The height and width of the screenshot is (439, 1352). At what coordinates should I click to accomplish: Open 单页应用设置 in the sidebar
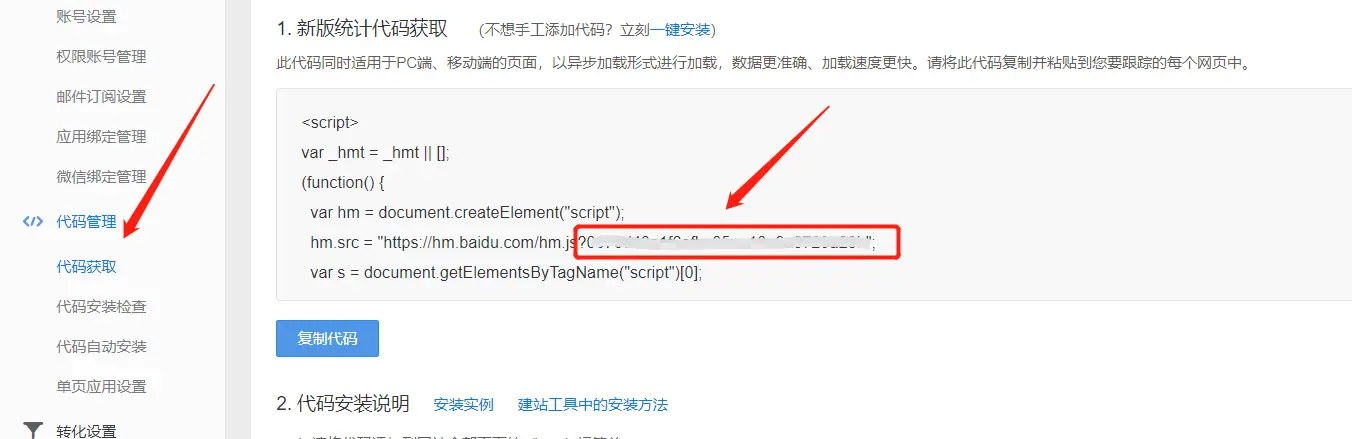click(101, 386)
